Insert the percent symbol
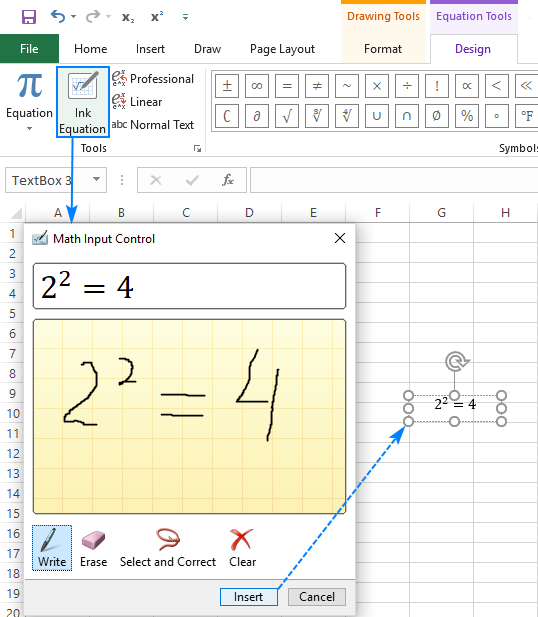538x617 pixels. click(x=467, y=116)
